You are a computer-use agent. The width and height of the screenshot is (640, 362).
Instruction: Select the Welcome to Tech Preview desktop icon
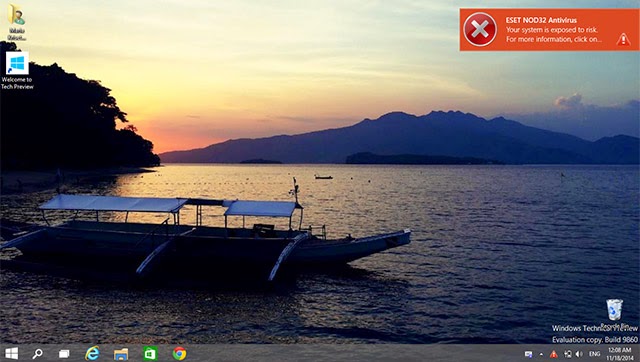tap(17, 70)
